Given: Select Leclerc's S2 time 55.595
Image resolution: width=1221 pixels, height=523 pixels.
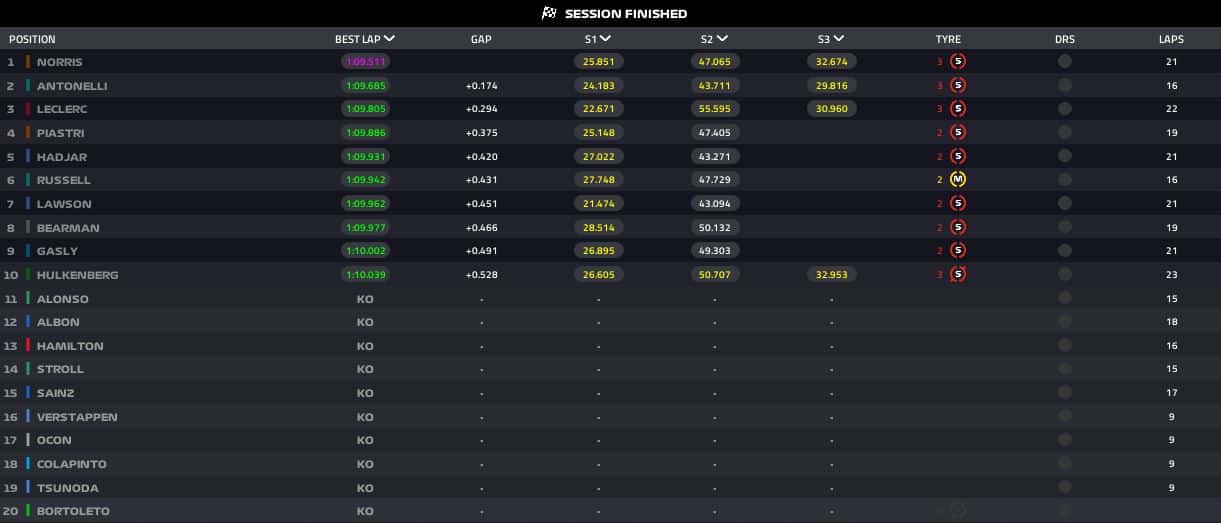Looking at the screenshot, I should tap(714, 109).
